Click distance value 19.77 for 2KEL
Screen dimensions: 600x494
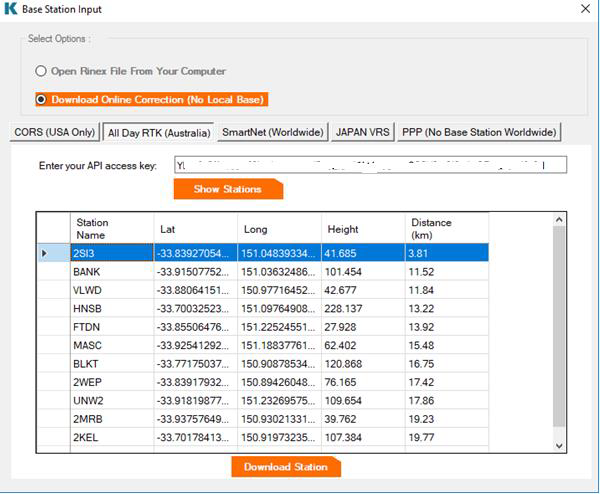click(447, 437)
